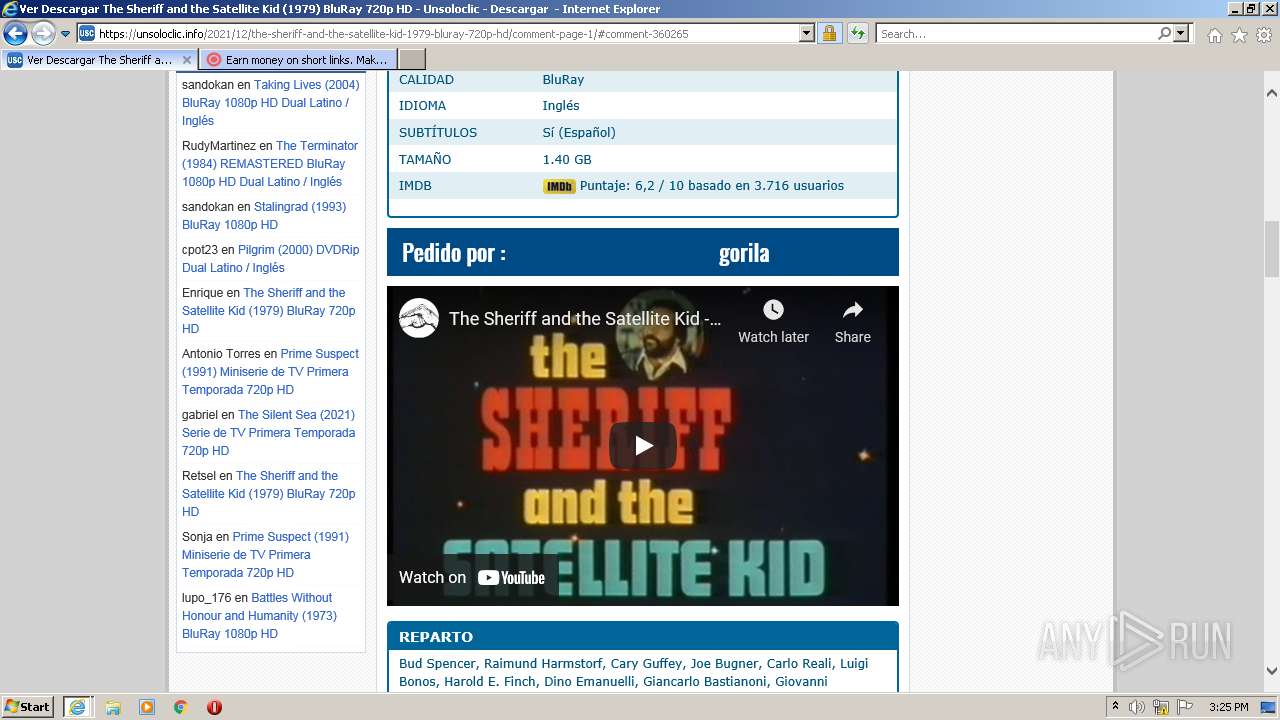Click the IMDb logo badge

[559, 186]
